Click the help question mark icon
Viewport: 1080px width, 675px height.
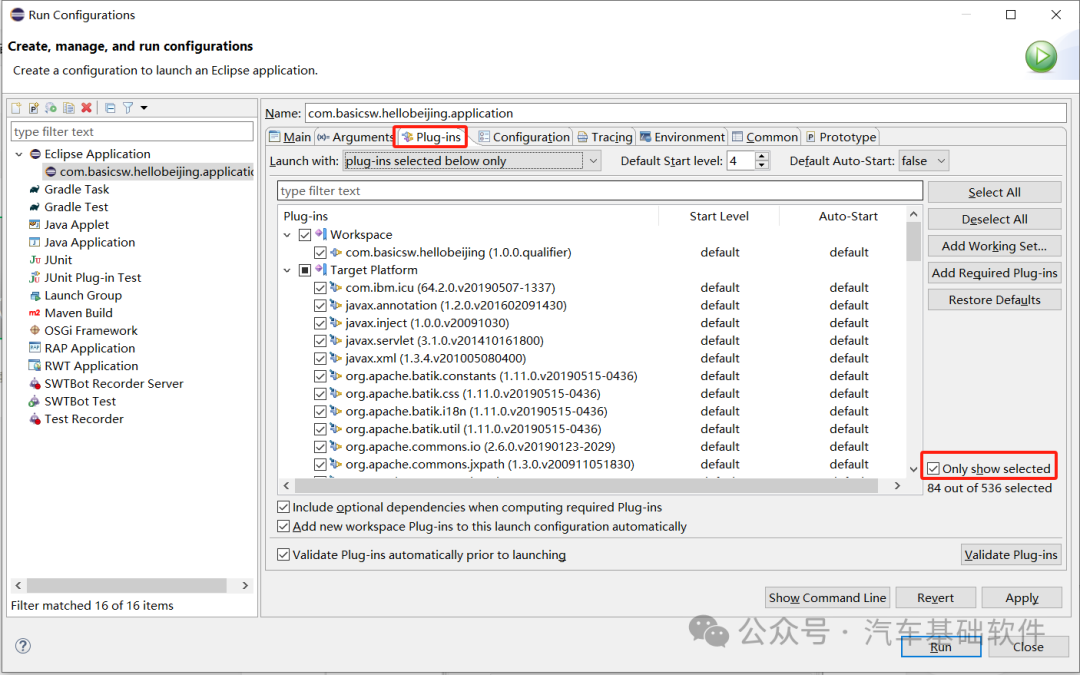click(x=23, y=645)
